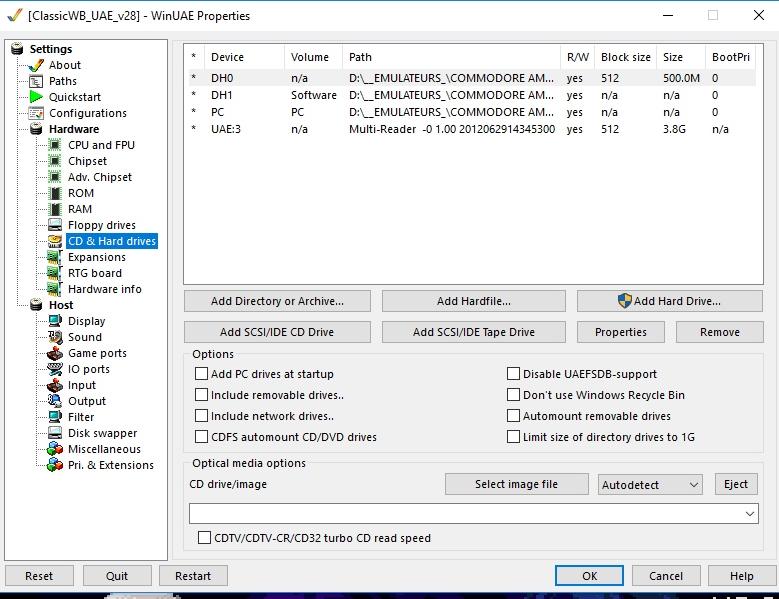Open Properties of selected drive
The image size is (779, 599).
point(621,332)
